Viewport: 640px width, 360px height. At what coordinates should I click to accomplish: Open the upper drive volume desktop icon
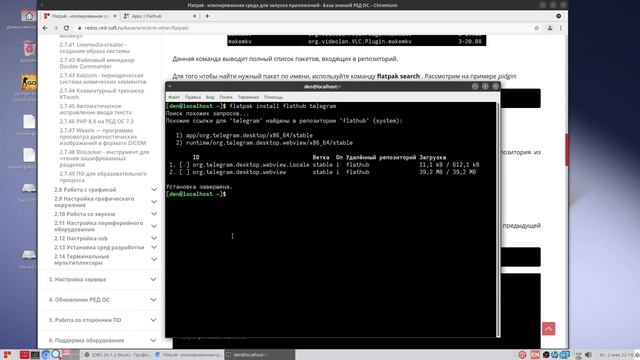[x=29, y=188]
